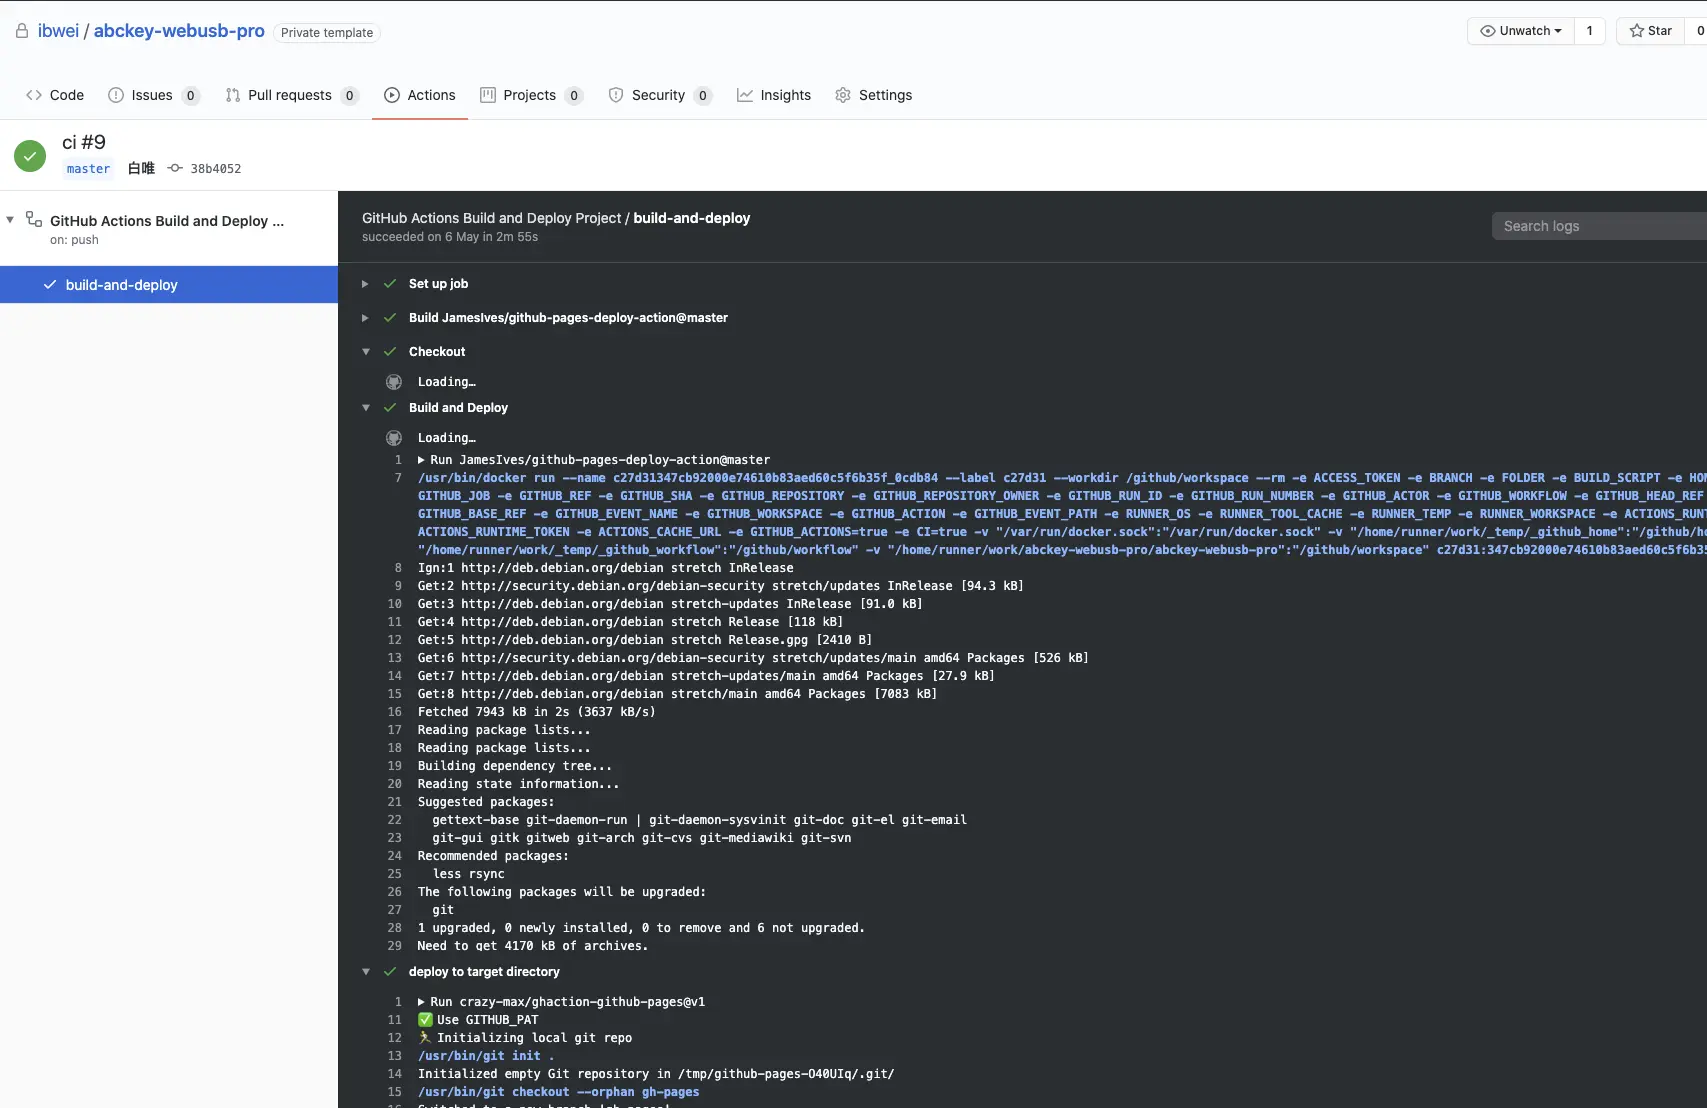The width and height of the screenshot is (1707, 1108).
Task: Click log line 'Fetched 7943 kB in 2s (3637 kB/s)'
Action: point(537,712)
